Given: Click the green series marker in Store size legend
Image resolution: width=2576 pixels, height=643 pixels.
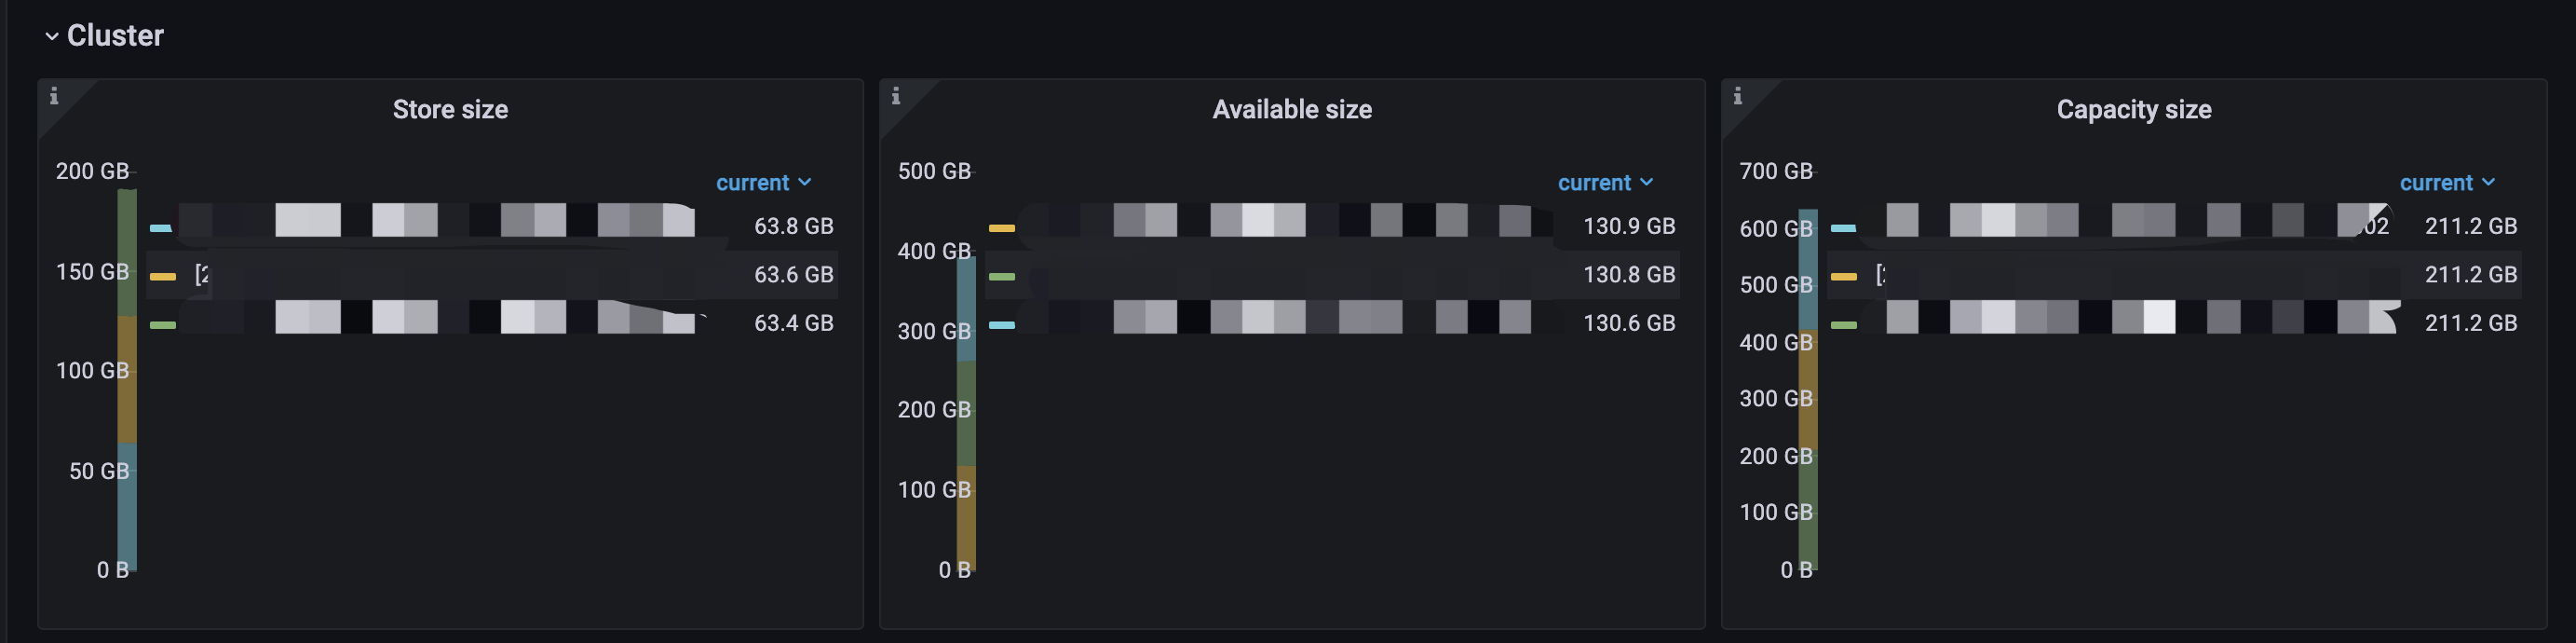Looking at the screenshot, I should pyautogui.click(x=162, y=325).
